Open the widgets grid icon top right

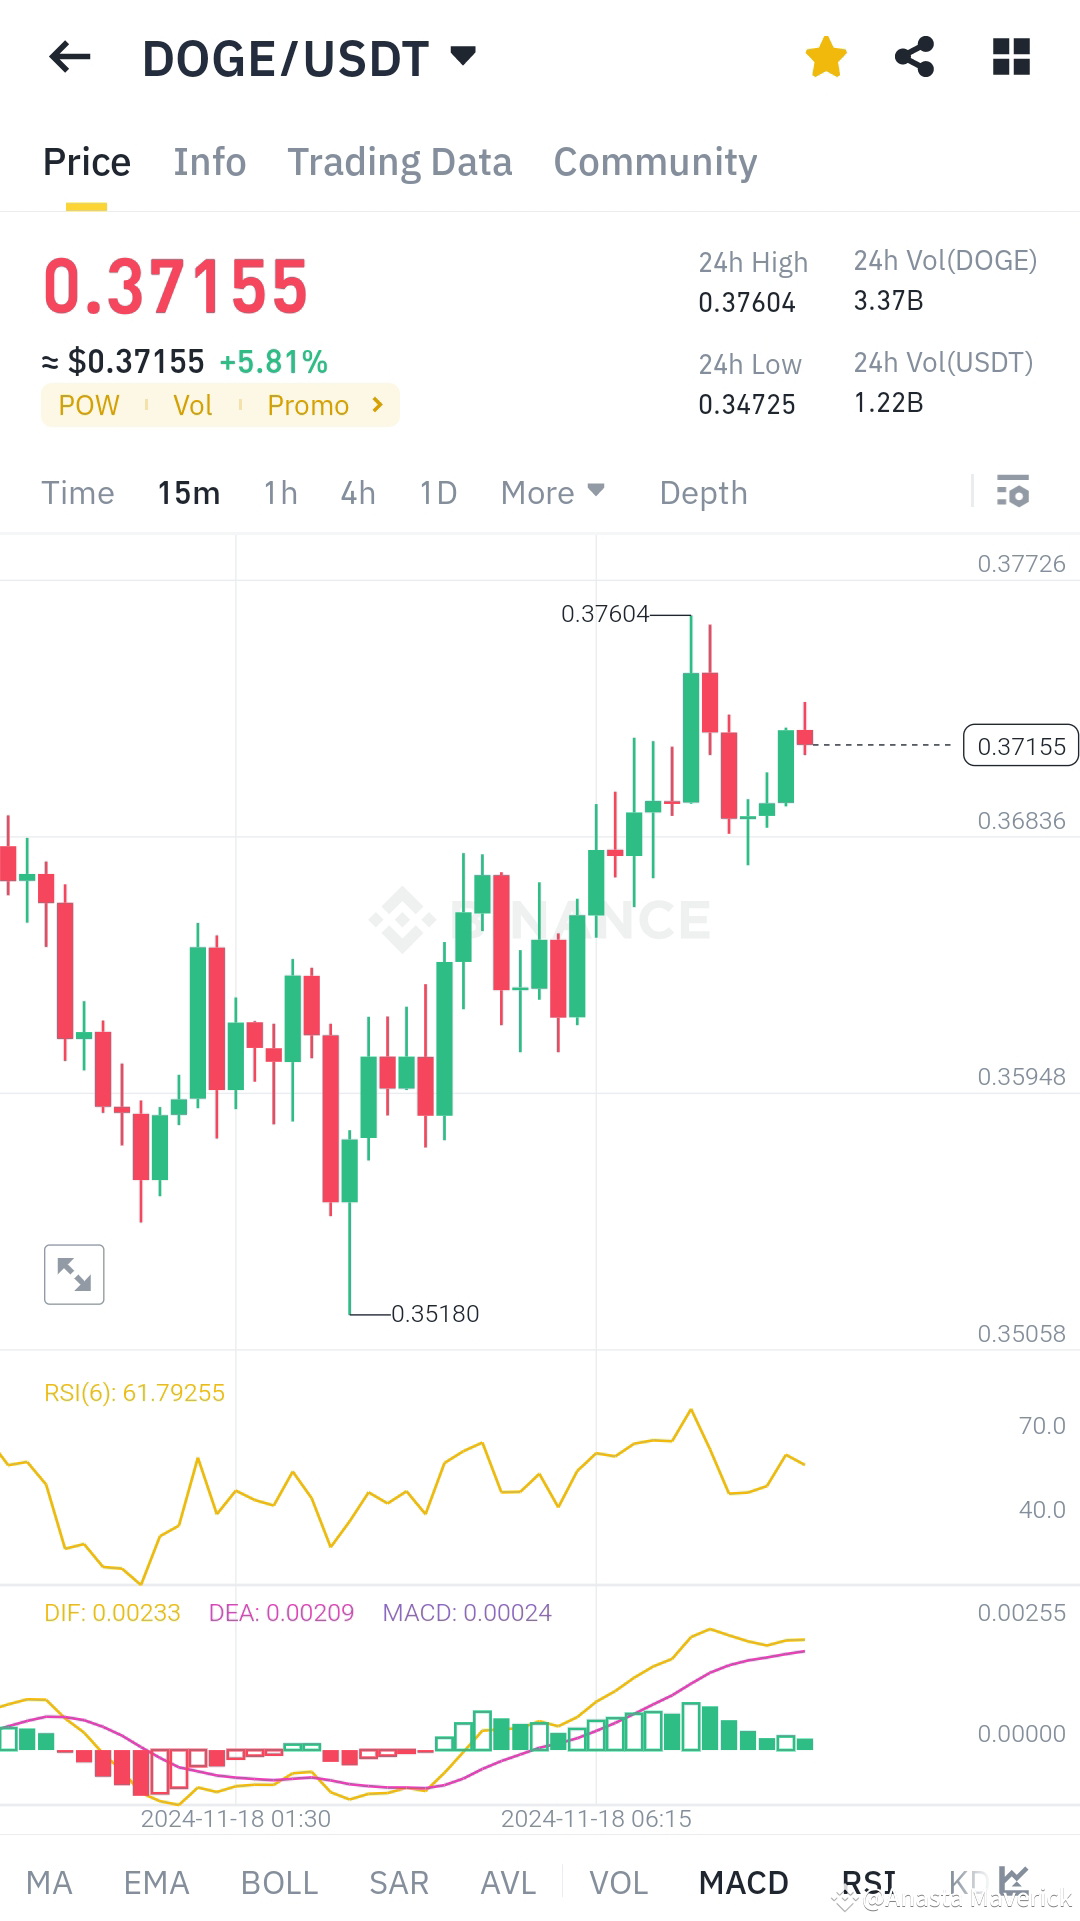click(1011, 57)
